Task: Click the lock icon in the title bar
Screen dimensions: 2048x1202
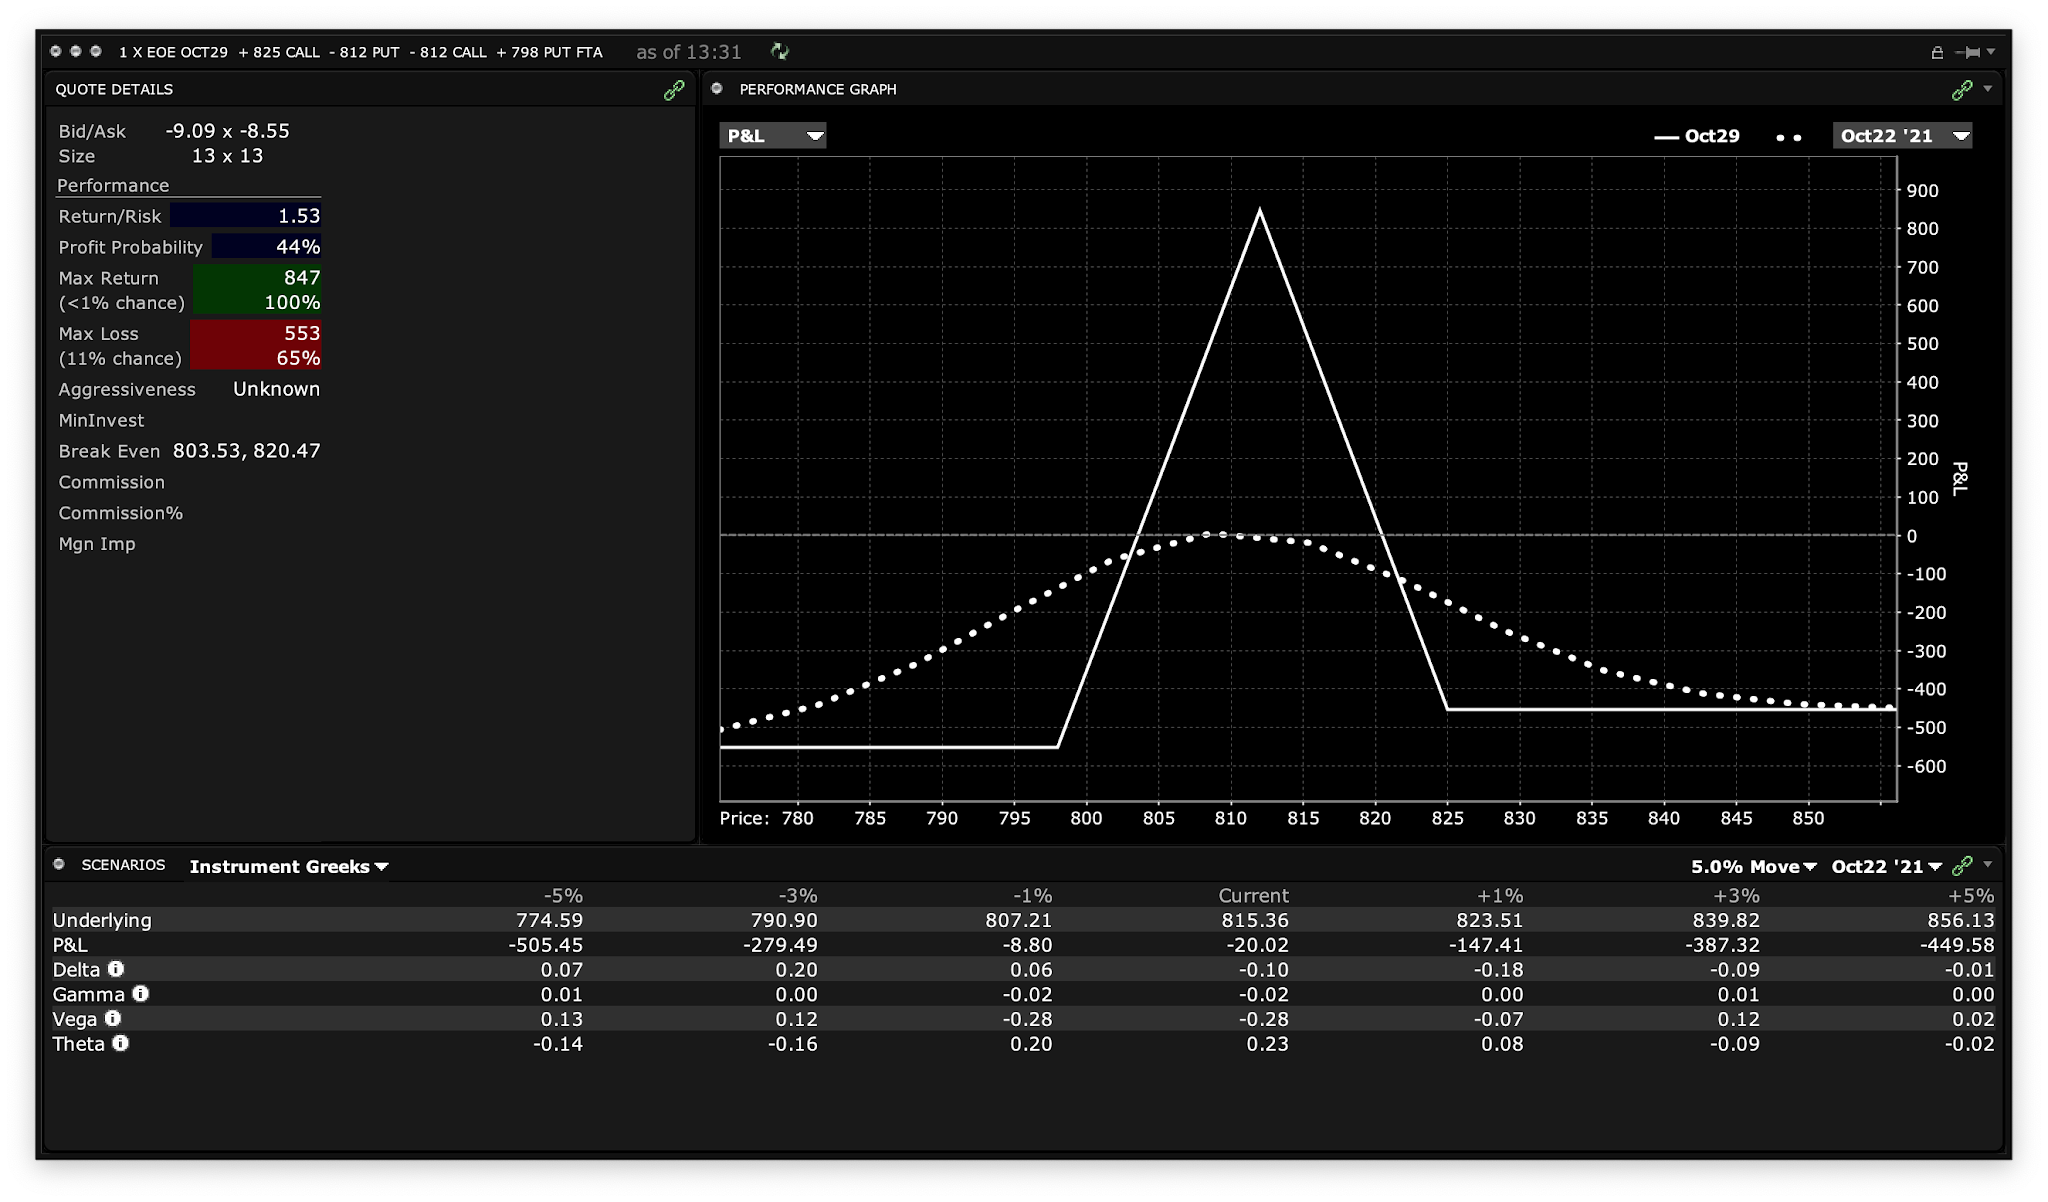Action: [x=1937, y=52]
